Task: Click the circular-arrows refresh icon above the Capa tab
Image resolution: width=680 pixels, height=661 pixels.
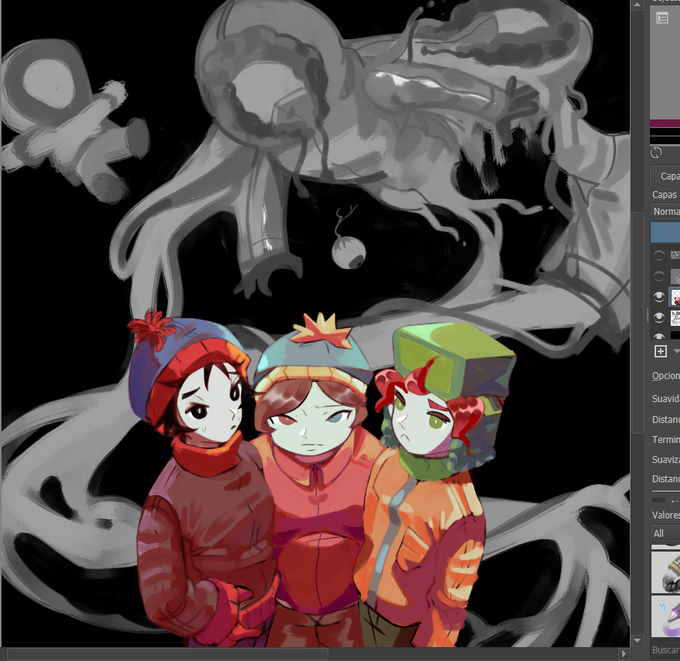Action: coord(657,153)
